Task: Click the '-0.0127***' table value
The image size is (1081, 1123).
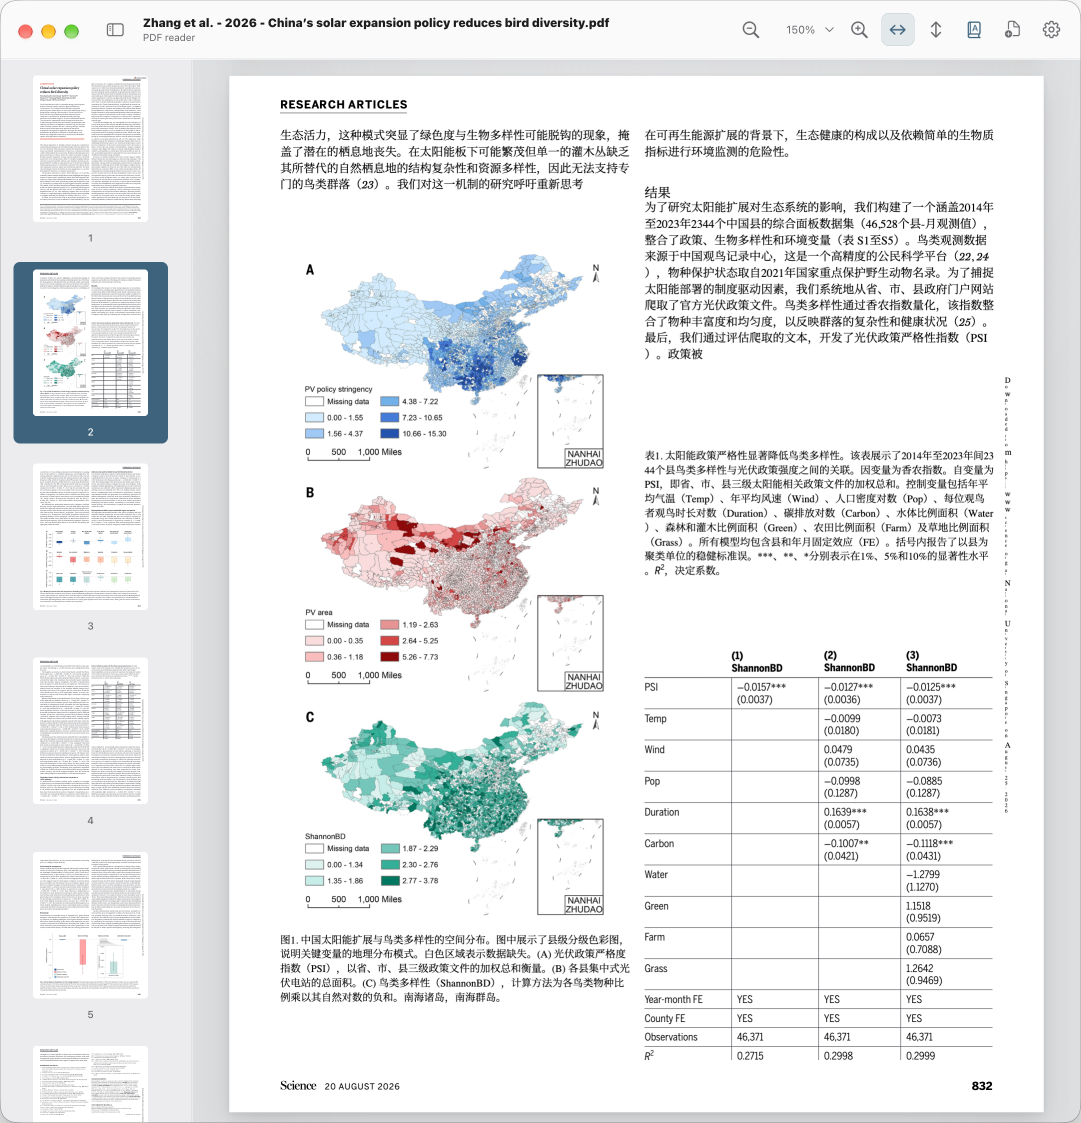Action: coord(848,687)
